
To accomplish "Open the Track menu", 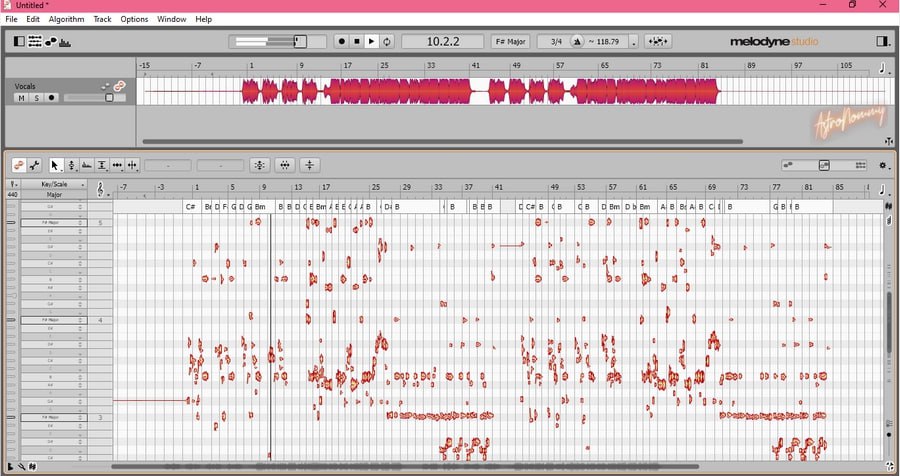I will tap(102, 19).
